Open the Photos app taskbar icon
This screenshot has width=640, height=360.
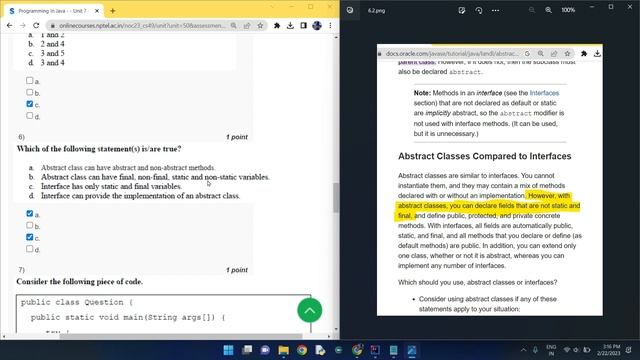point(412,350)
